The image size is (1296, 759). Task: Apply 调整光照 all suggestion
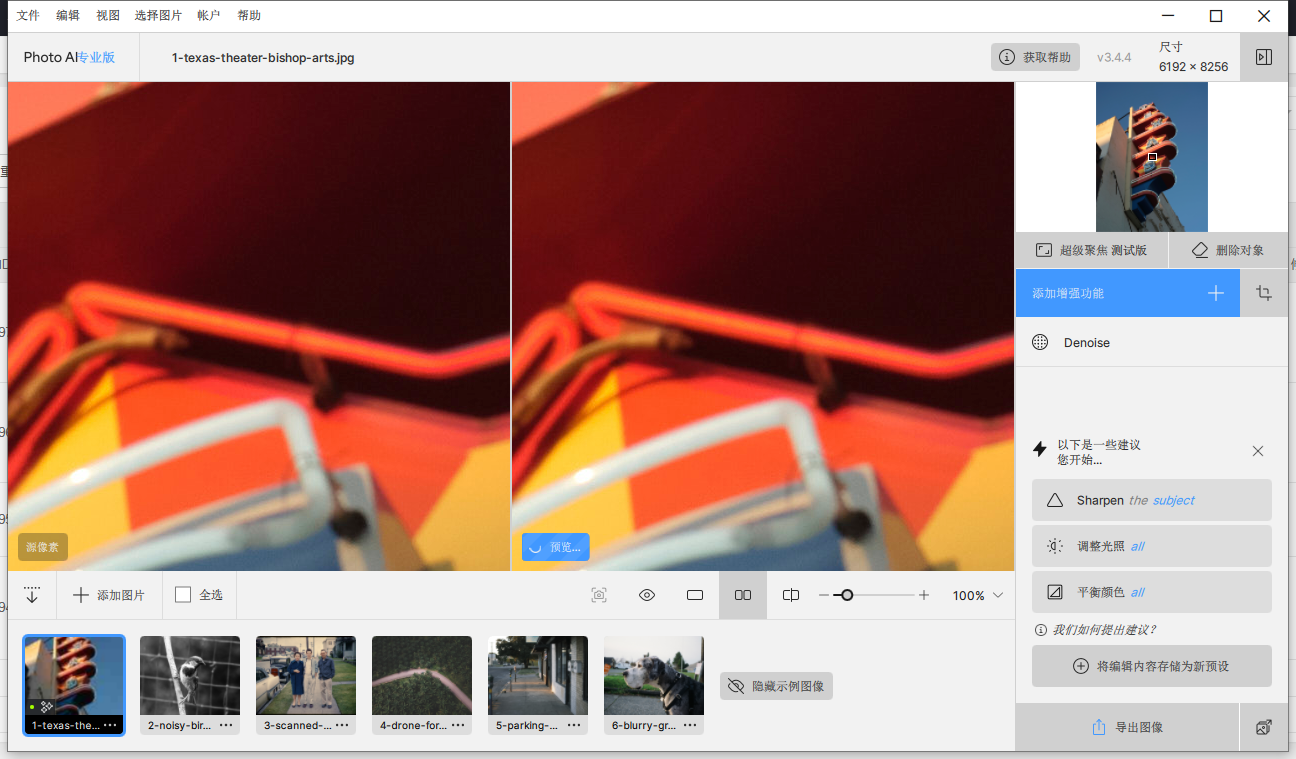point(1152,546)
